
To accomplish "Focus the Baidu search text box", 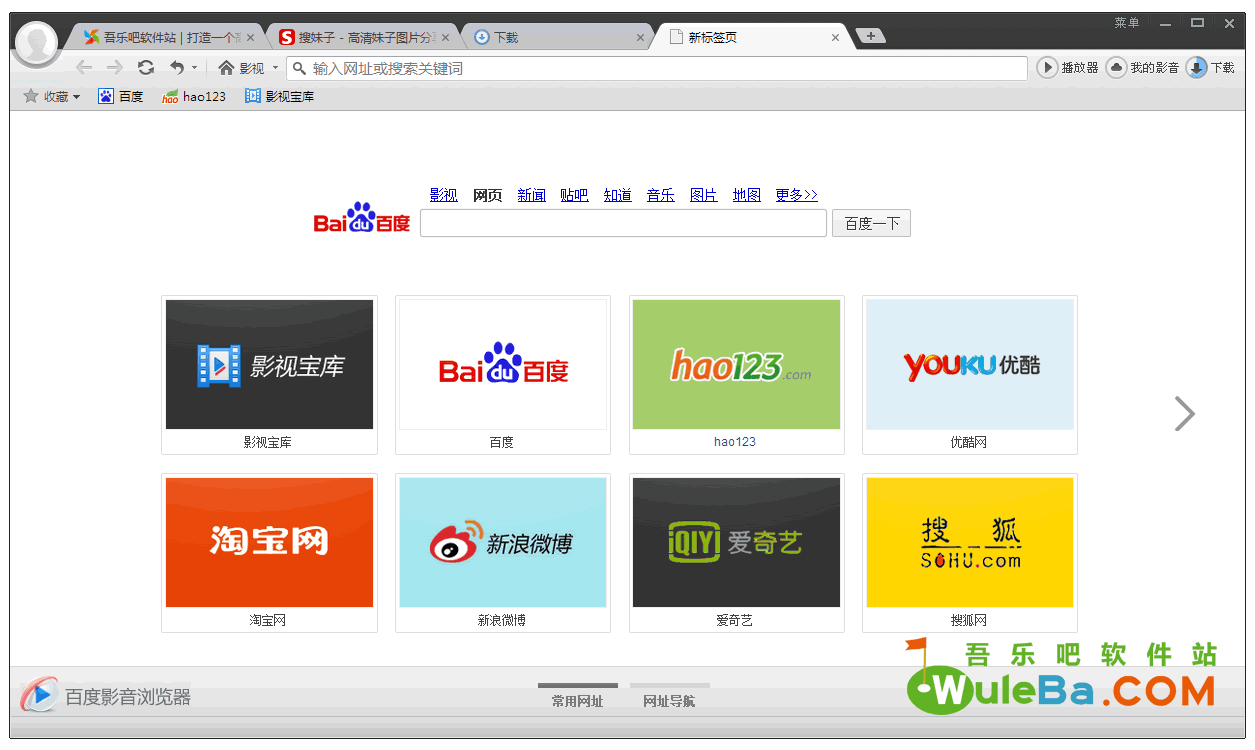I will point(623,223).
